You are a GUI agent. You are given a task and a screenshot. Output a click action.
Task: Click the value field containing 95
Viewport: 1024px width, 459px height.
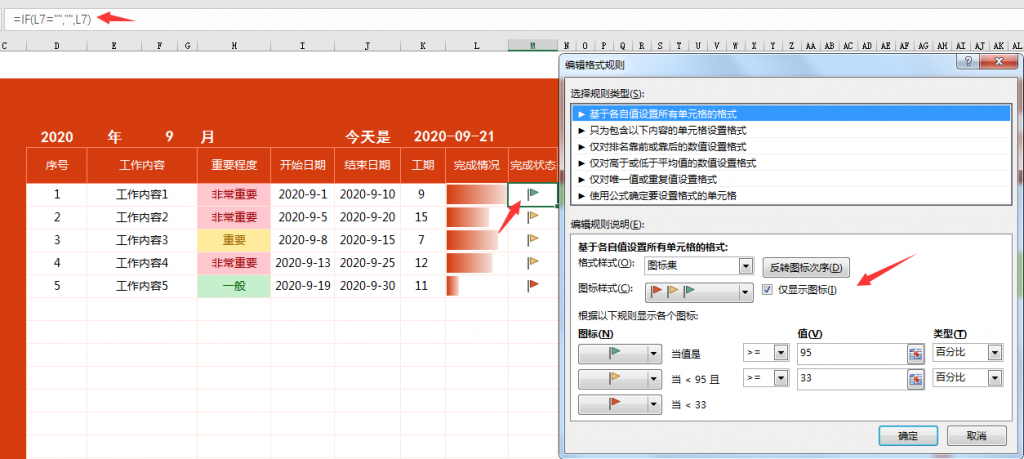[850, 354]
